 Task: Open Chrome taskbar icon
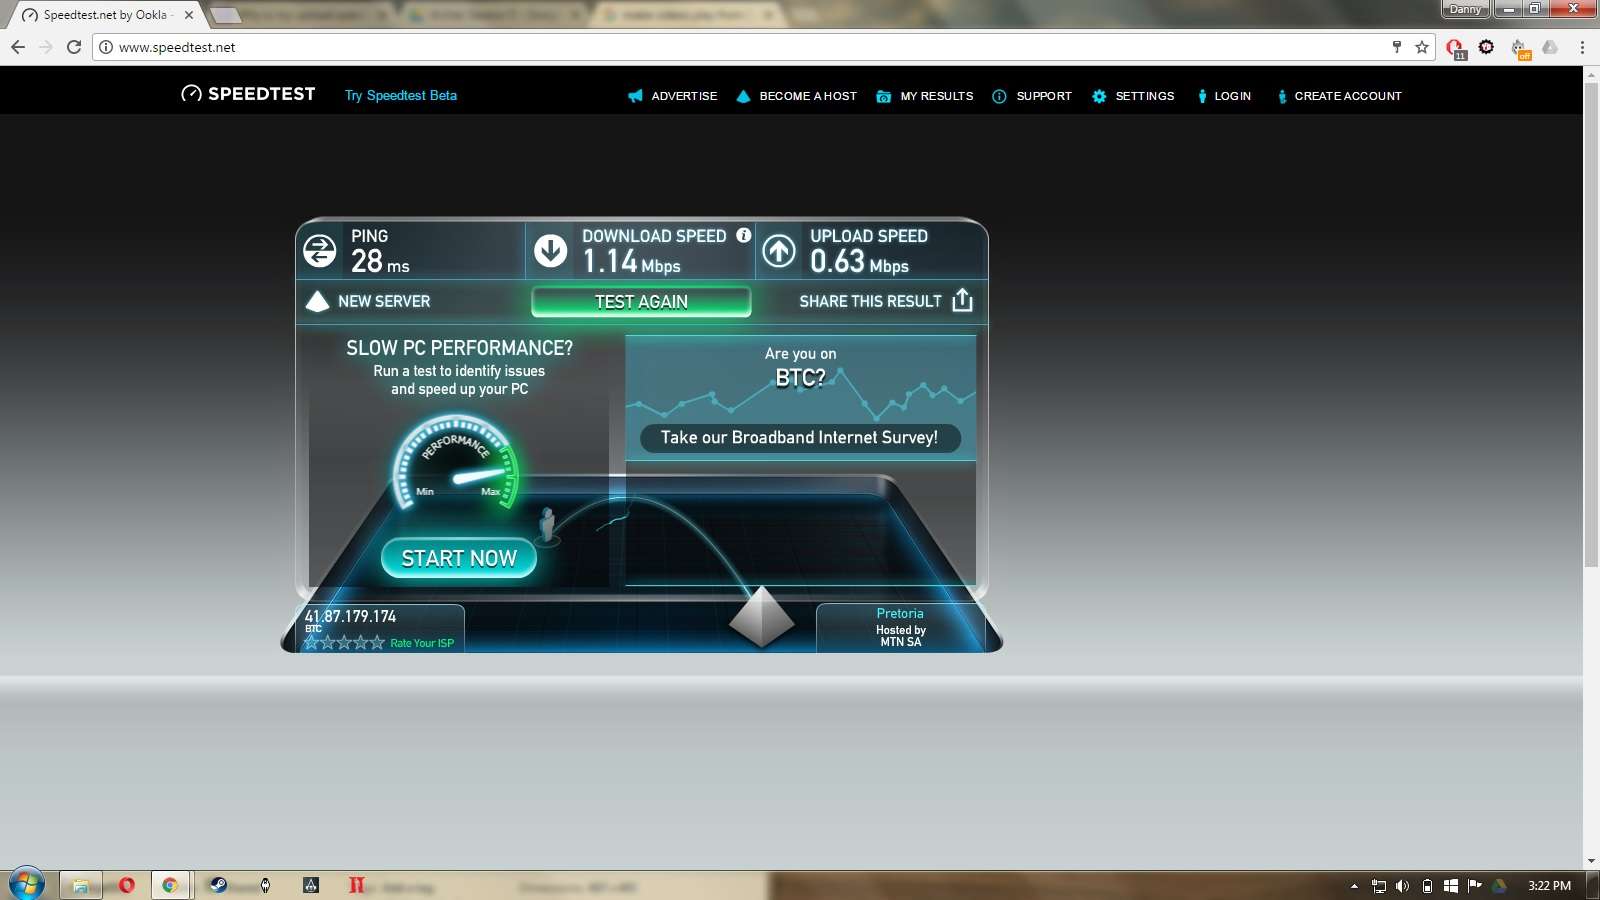pyautogui.click(x=170, y=885)
